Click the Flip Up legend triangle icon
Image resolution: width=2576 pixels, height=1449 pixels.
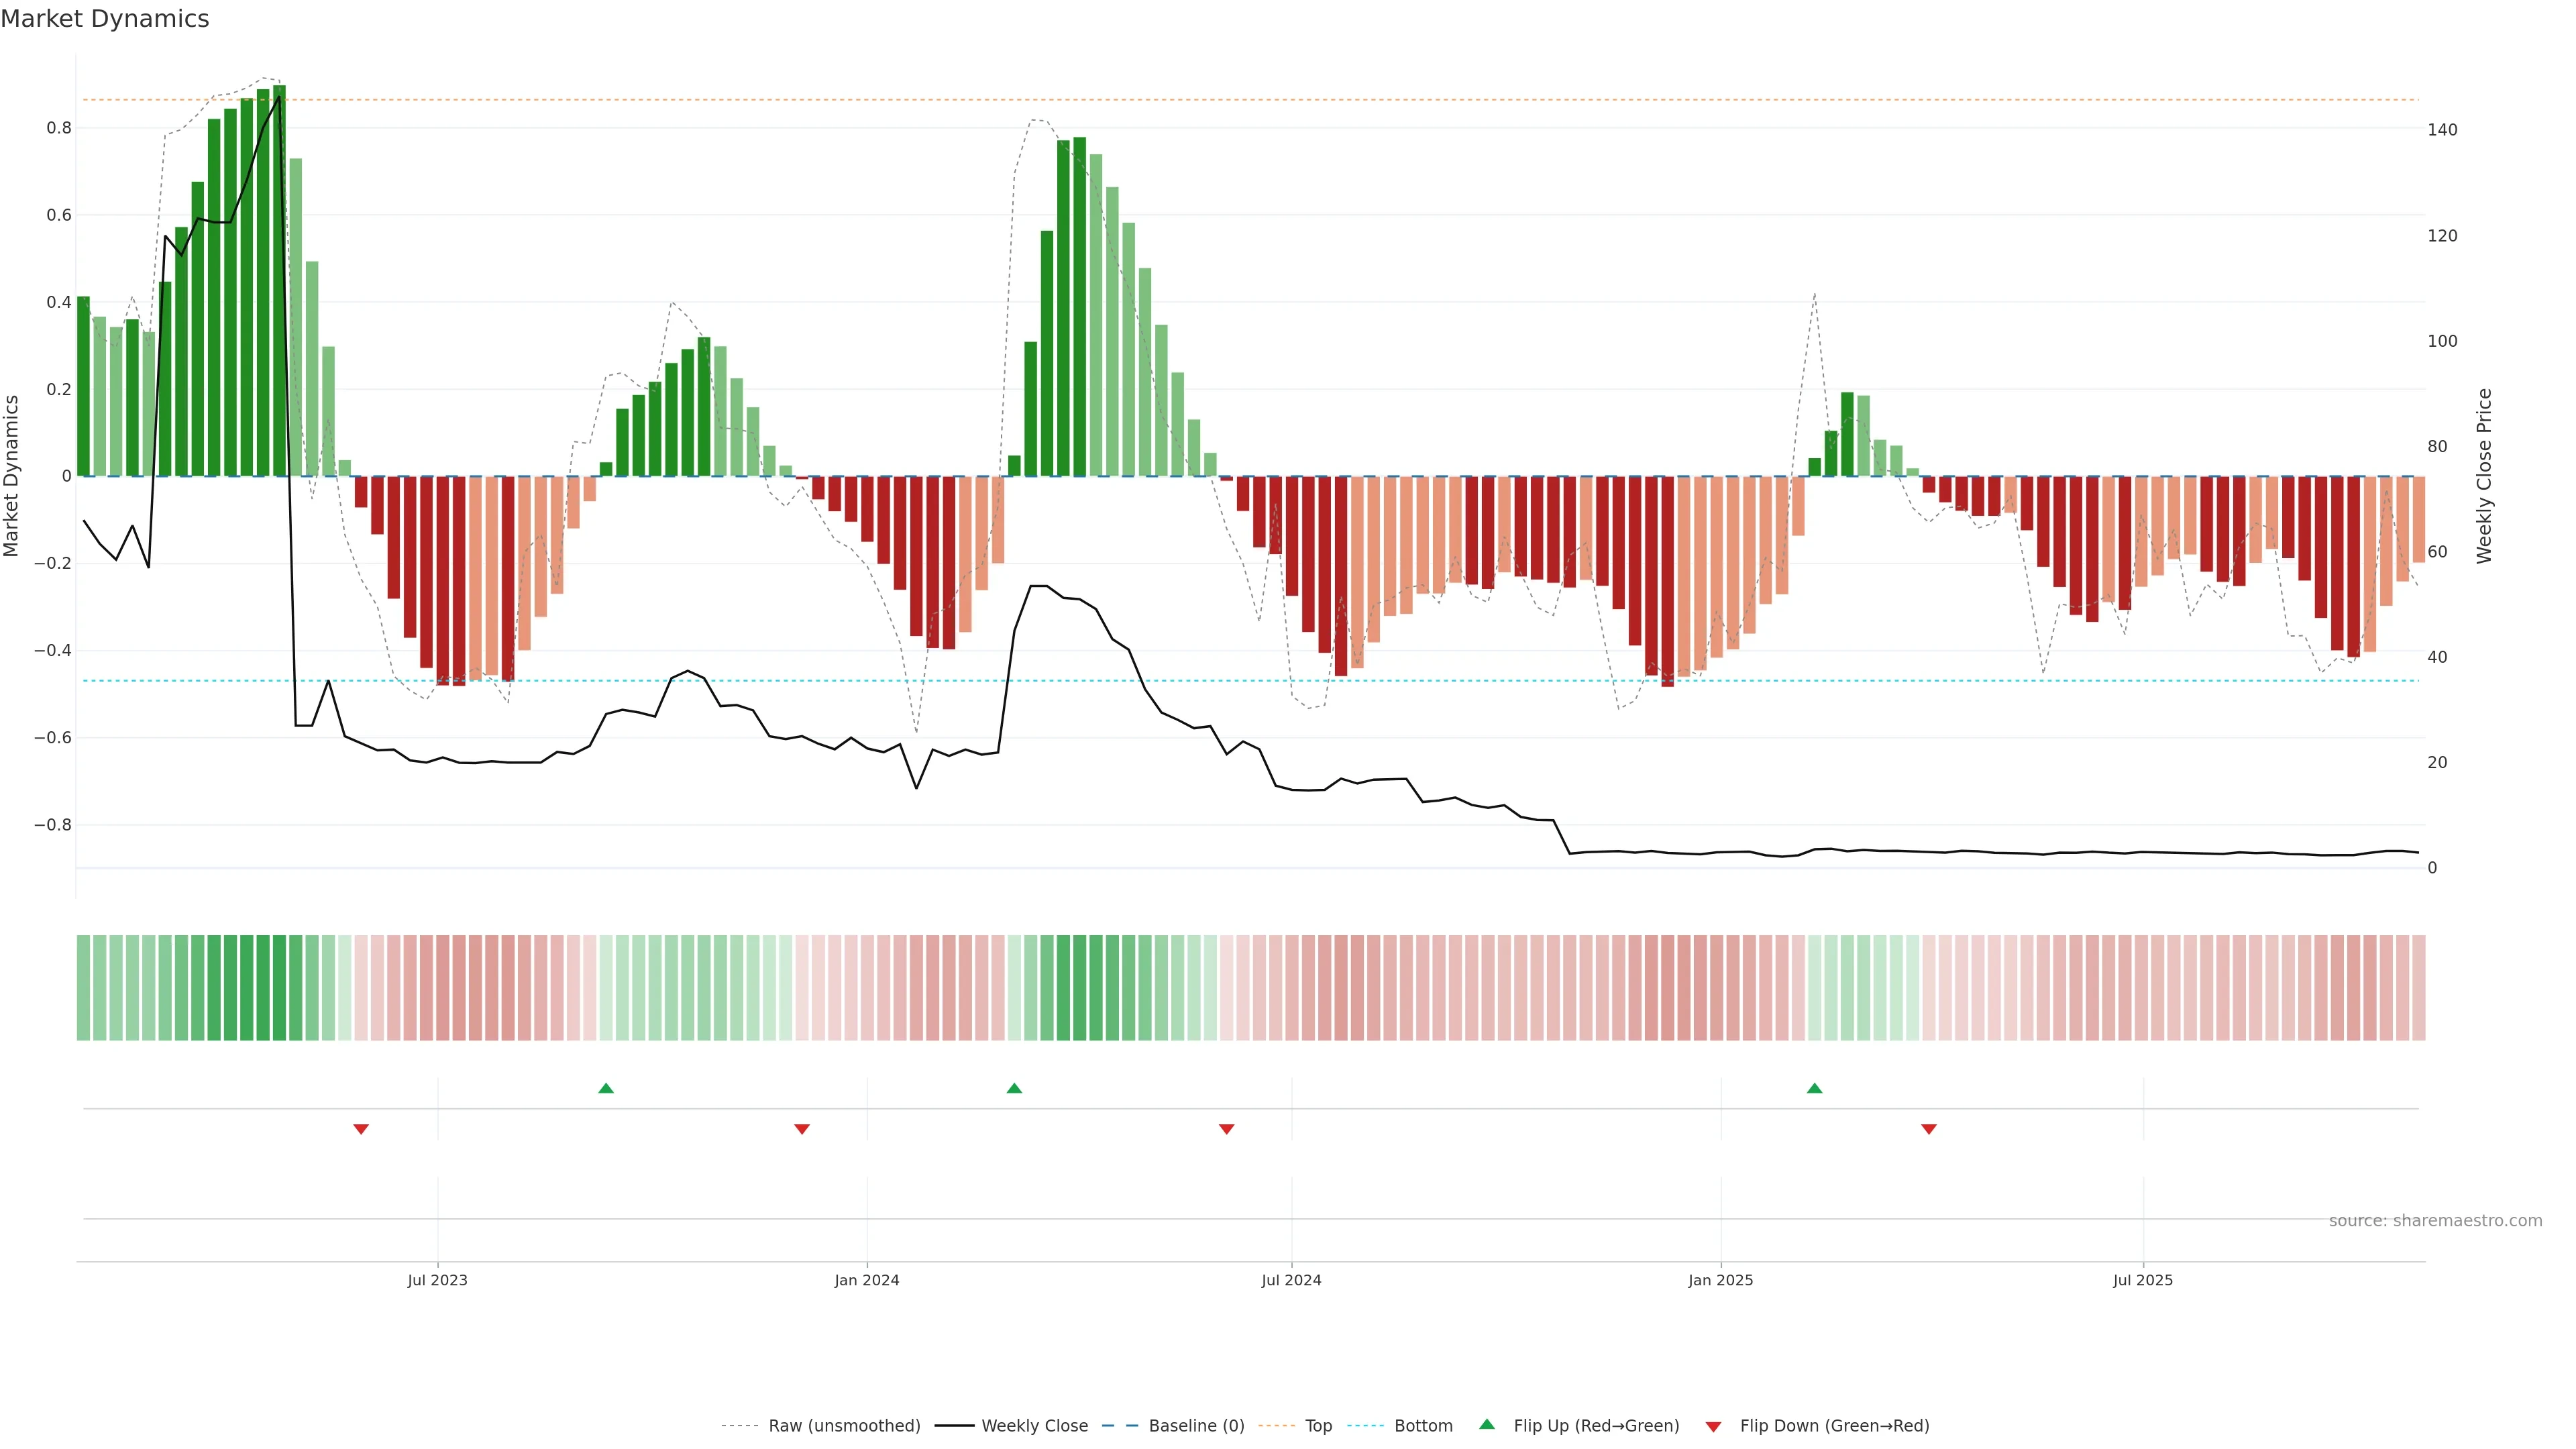coord(1487,1425)
